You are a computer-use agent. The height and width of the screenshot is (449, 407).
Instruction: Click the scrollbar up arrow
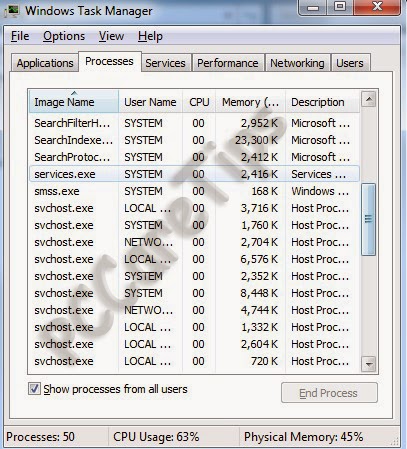(369, 99)
